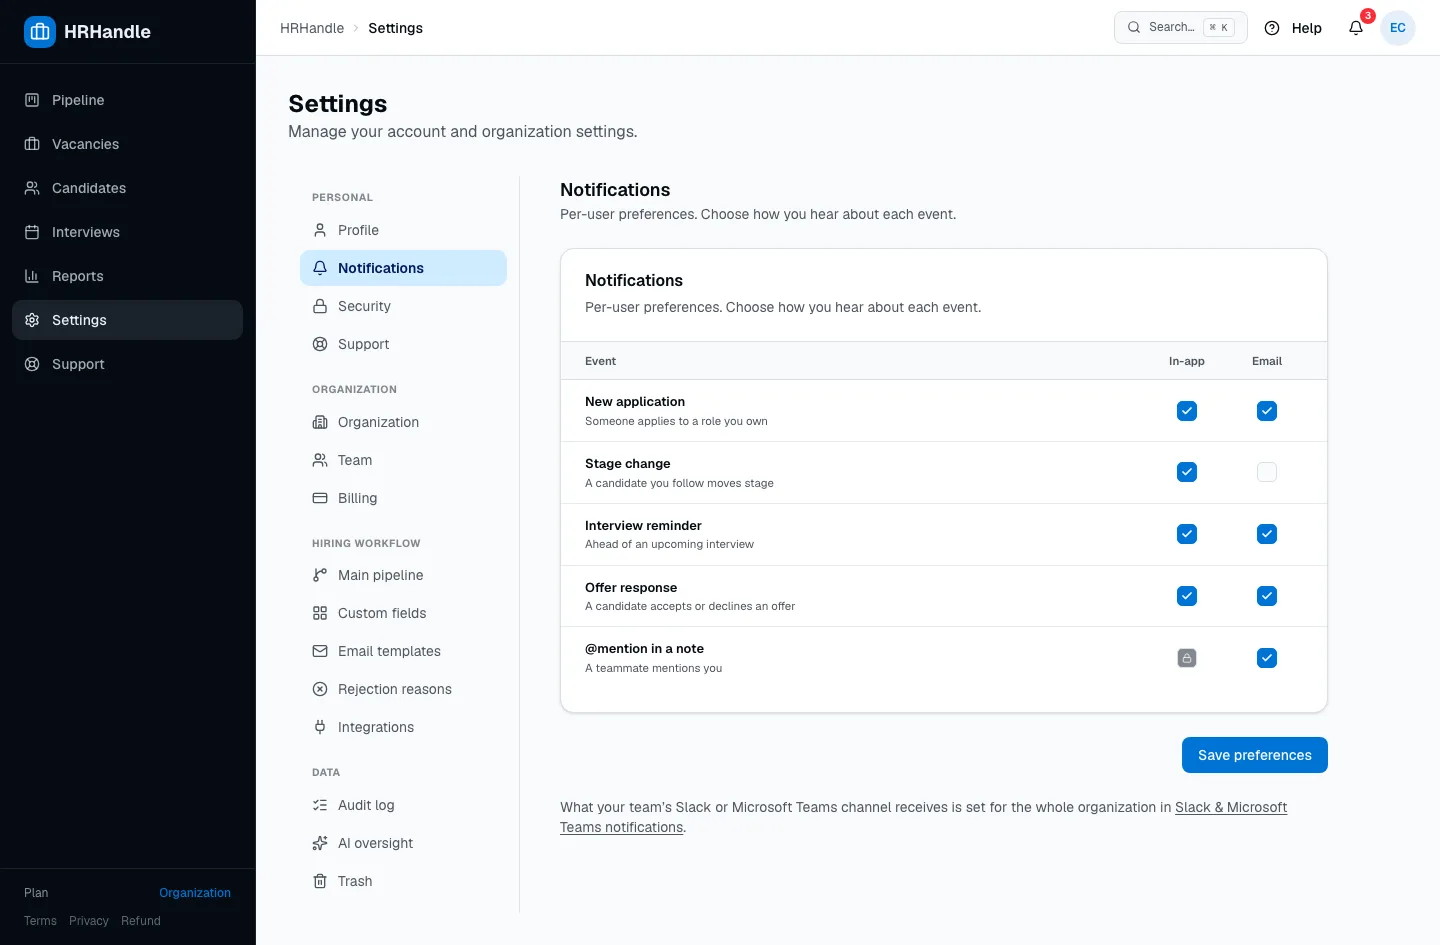Click the Save preferences button
Viewport: 1440px width, 945px height.
1255,755
